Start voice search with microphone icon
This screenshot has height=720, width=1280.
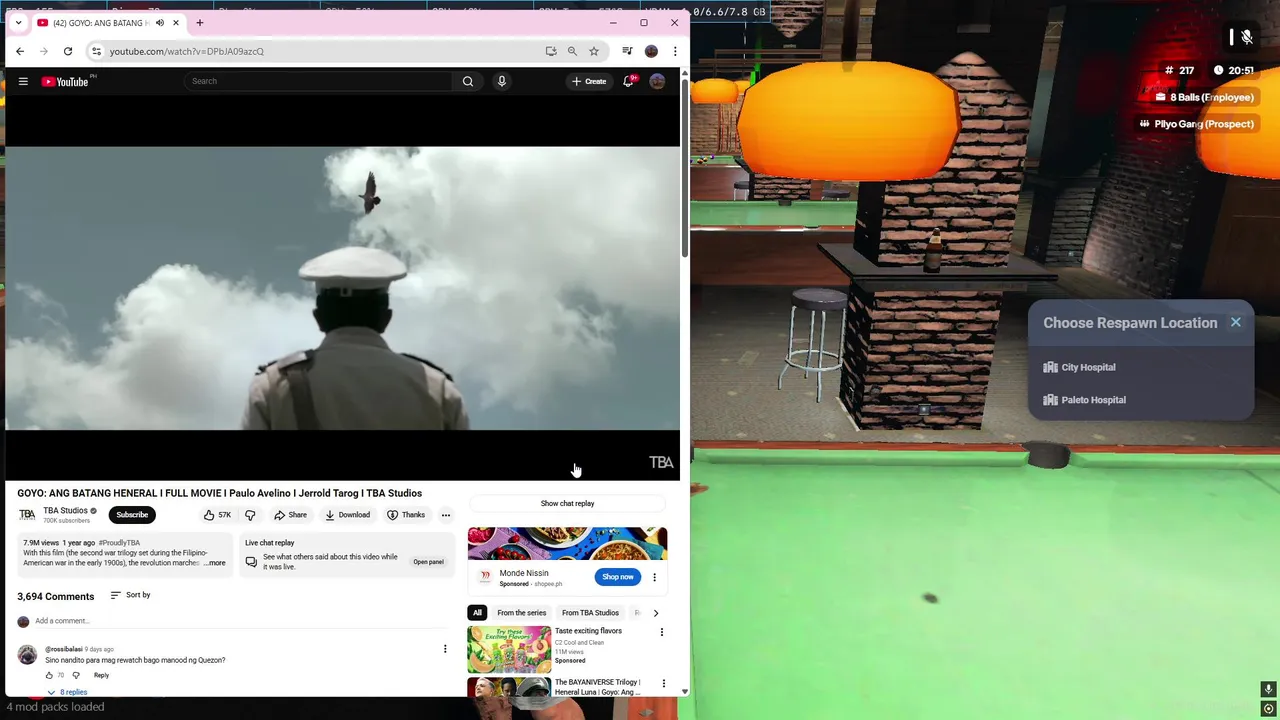(502, 81)
